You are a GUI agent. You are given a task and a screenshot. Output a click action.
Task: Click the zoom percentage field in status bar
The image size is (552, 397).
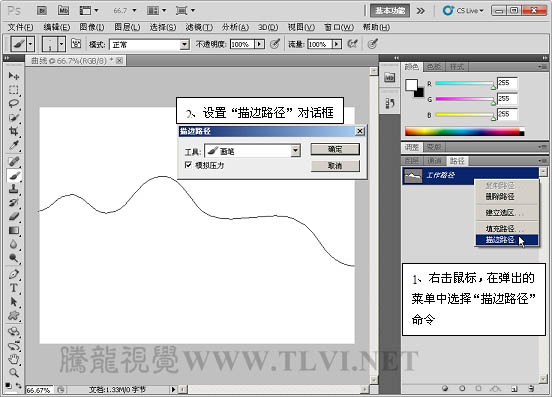point(39,390)
